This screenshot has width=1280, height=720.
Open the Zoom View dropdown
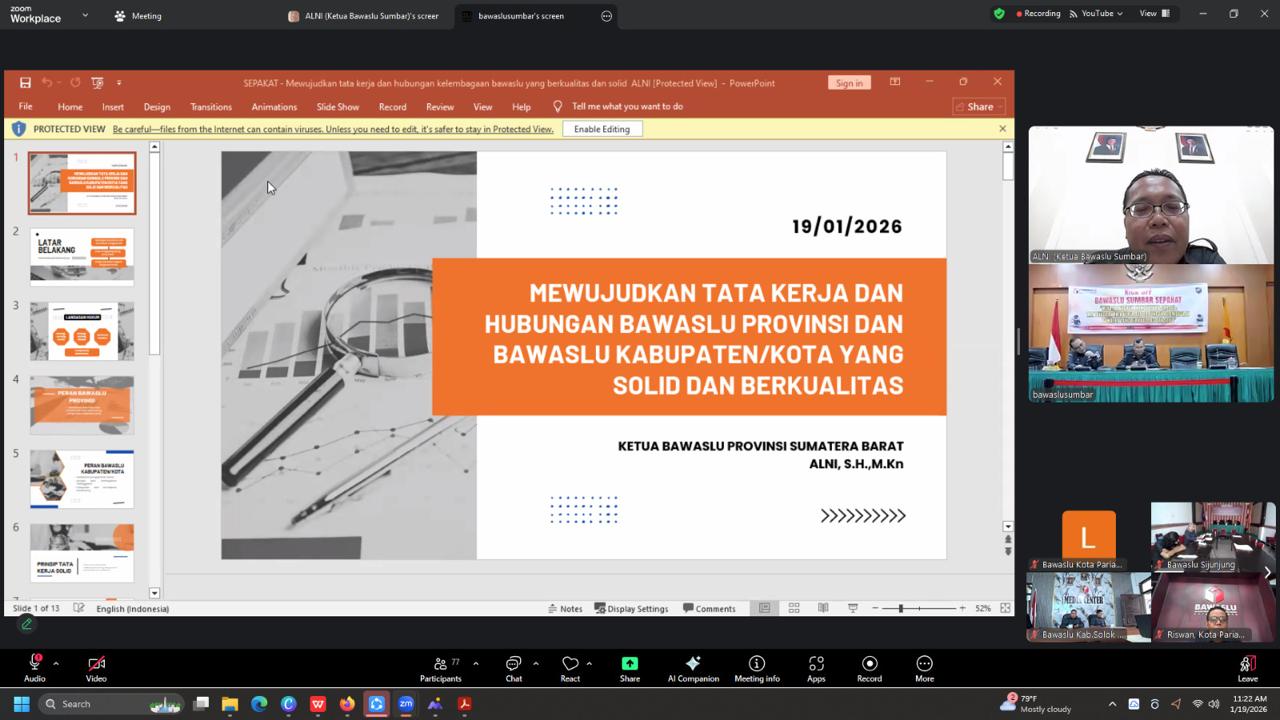point(1153,14)
